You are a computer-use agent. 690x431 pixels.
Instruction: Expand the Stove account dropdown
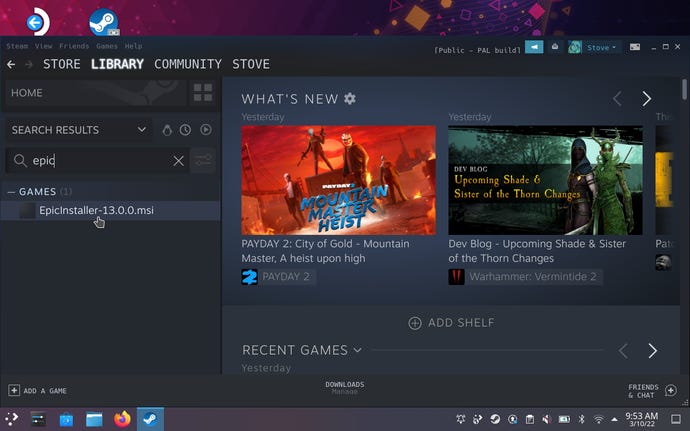[x=601, y=47]
